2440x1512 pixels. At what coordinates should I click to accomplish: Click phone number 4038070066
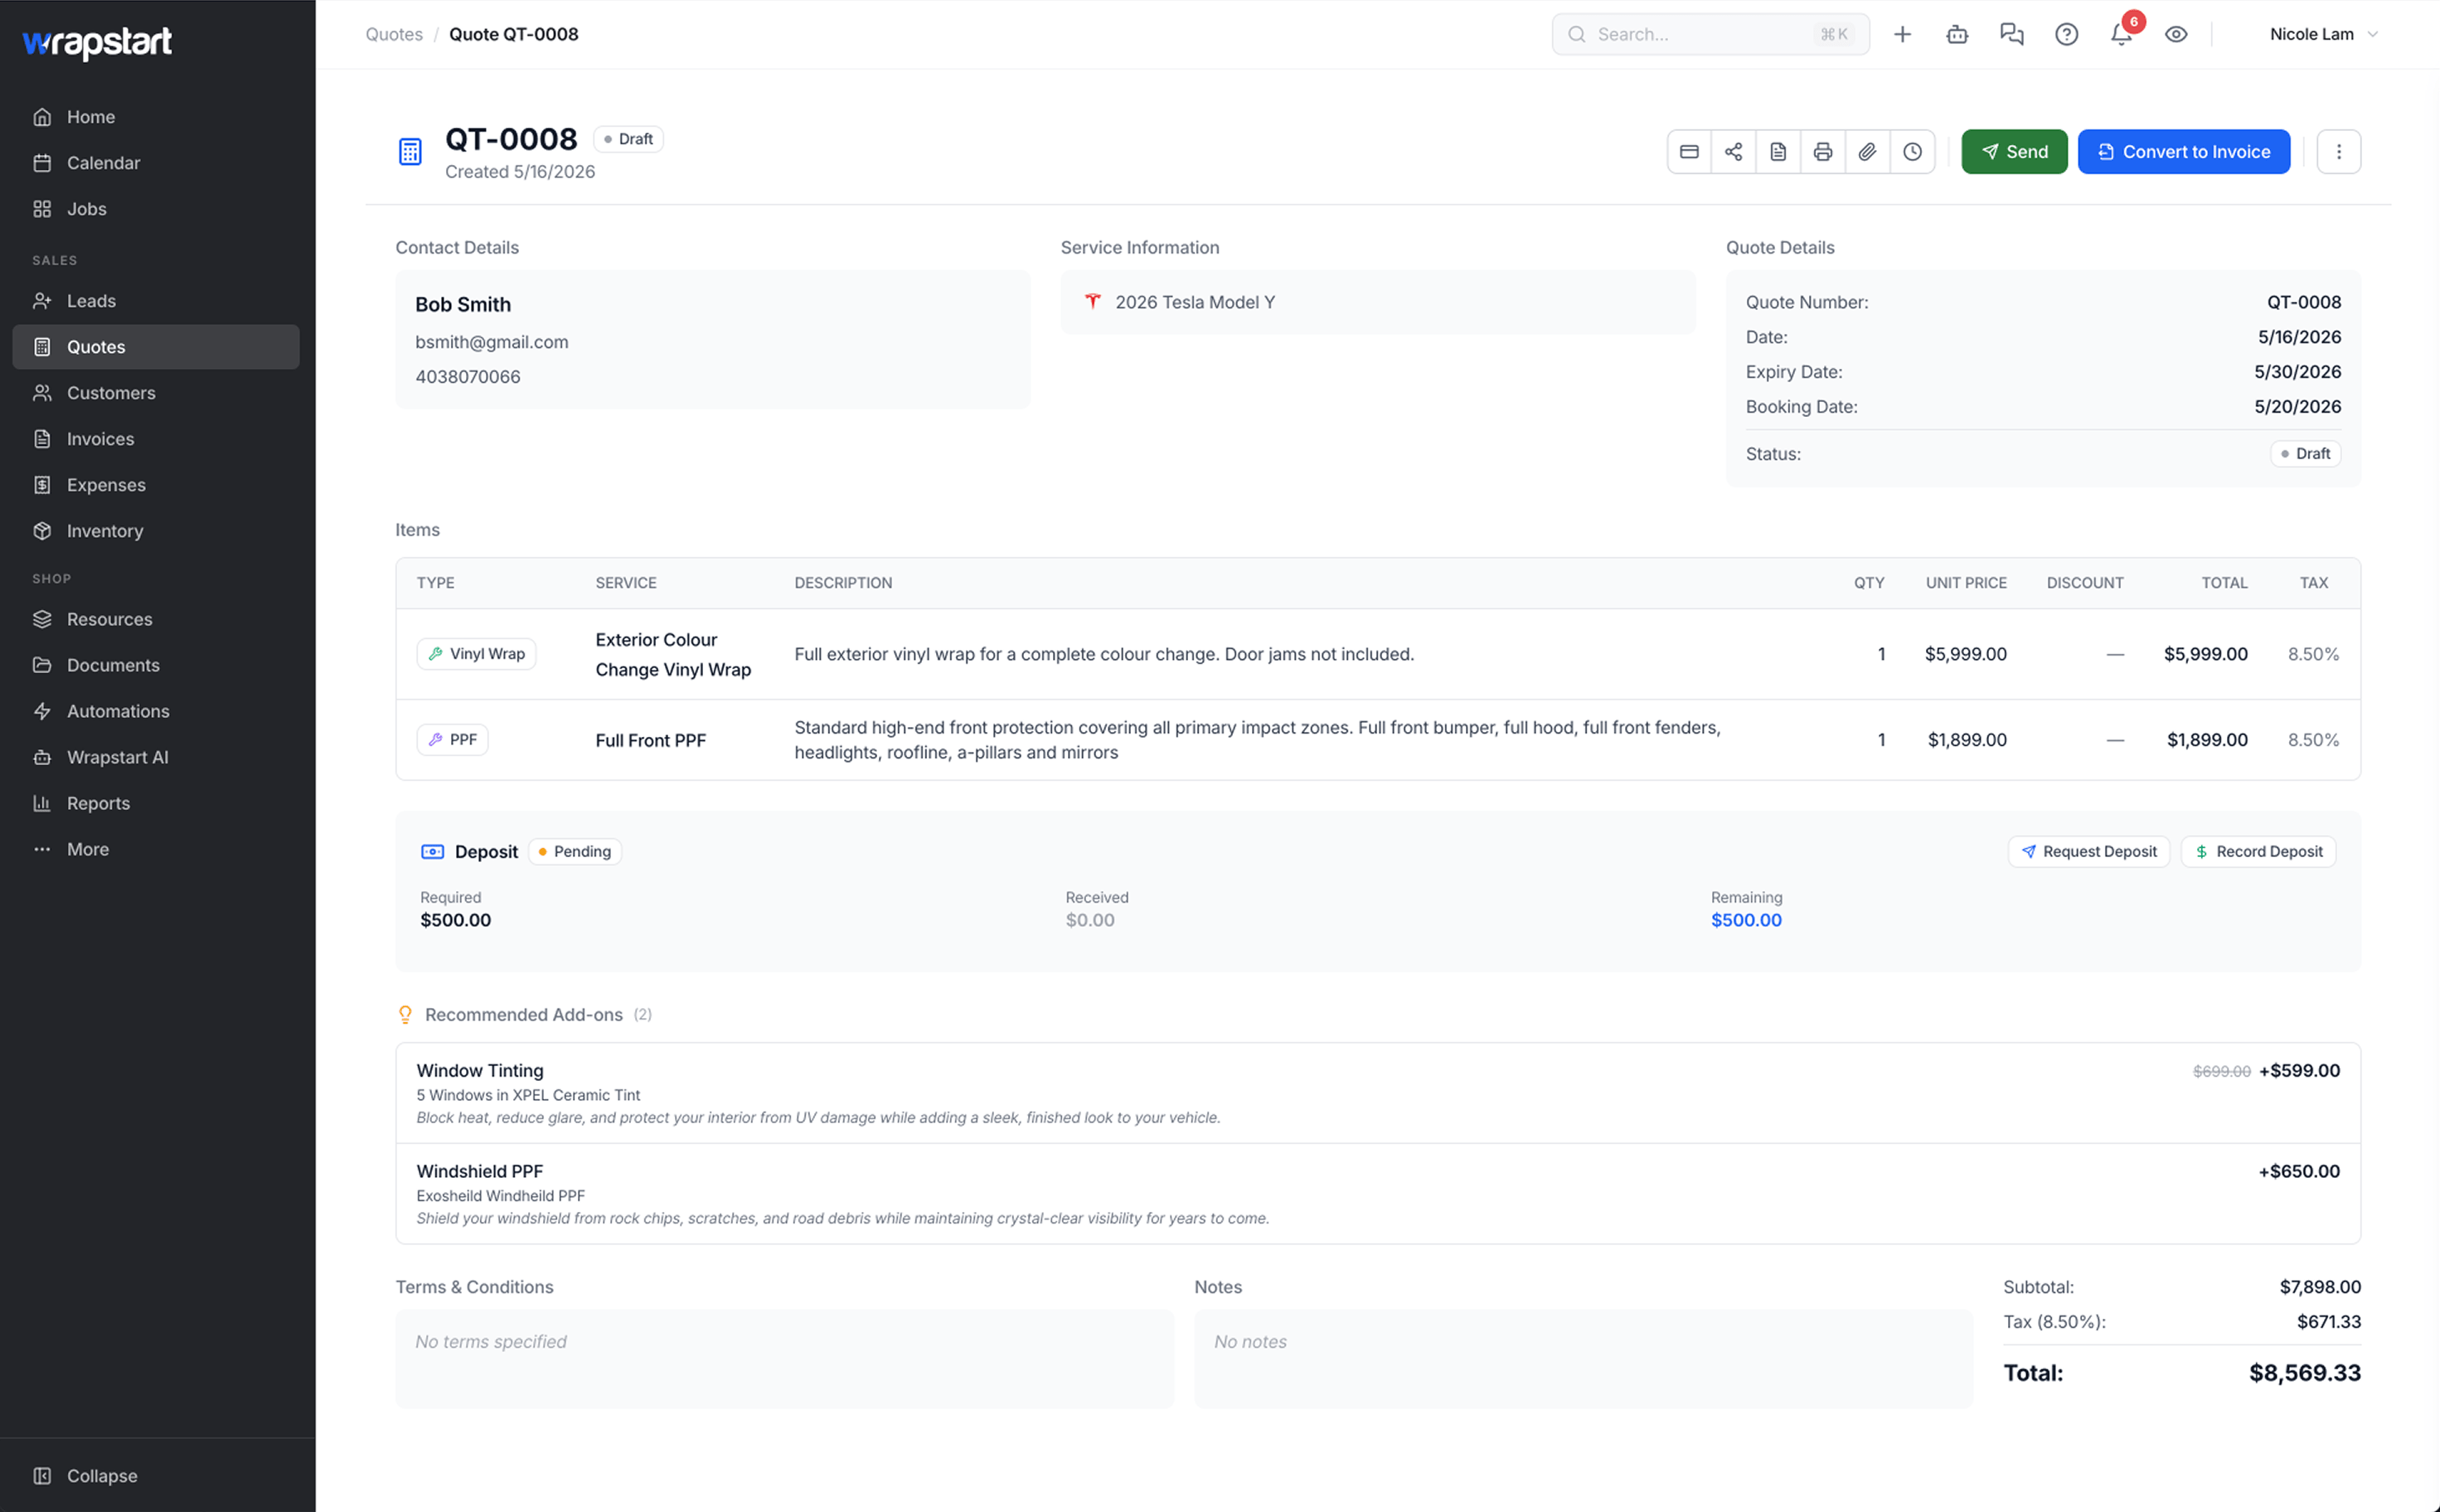point(468,377)
